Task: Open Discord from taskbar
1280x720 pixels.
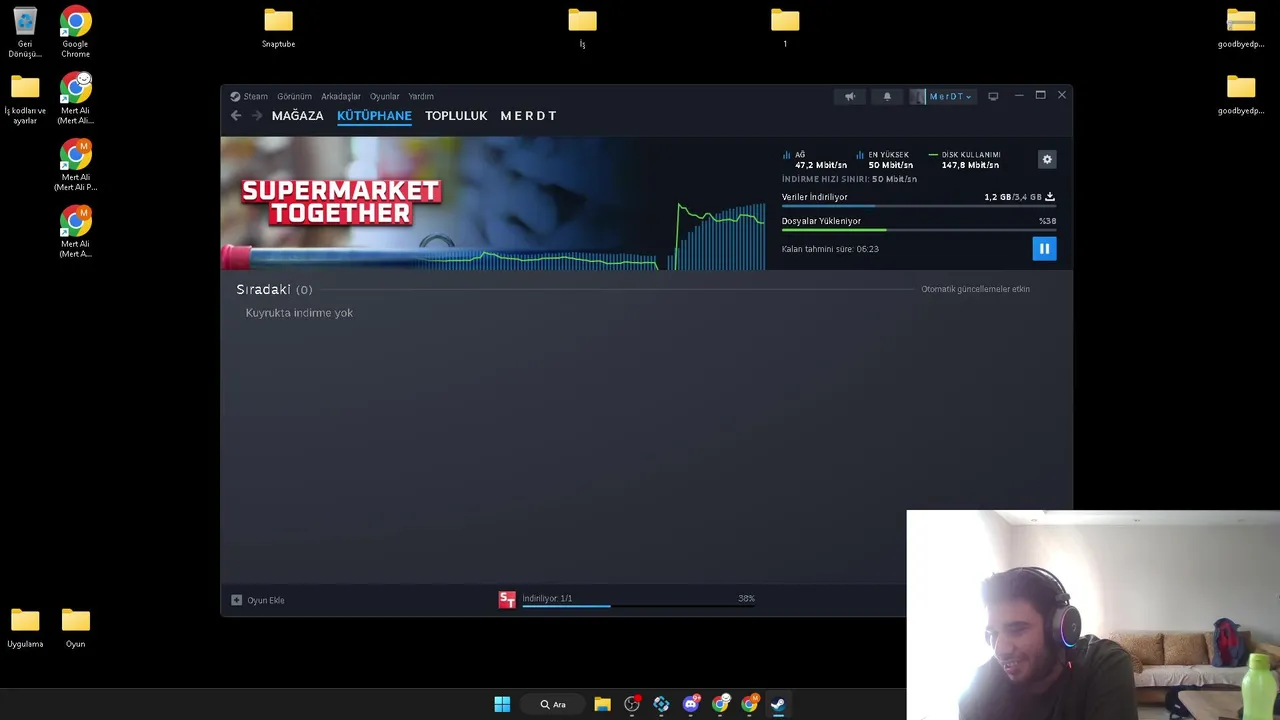Action: (x=691, y=704)
